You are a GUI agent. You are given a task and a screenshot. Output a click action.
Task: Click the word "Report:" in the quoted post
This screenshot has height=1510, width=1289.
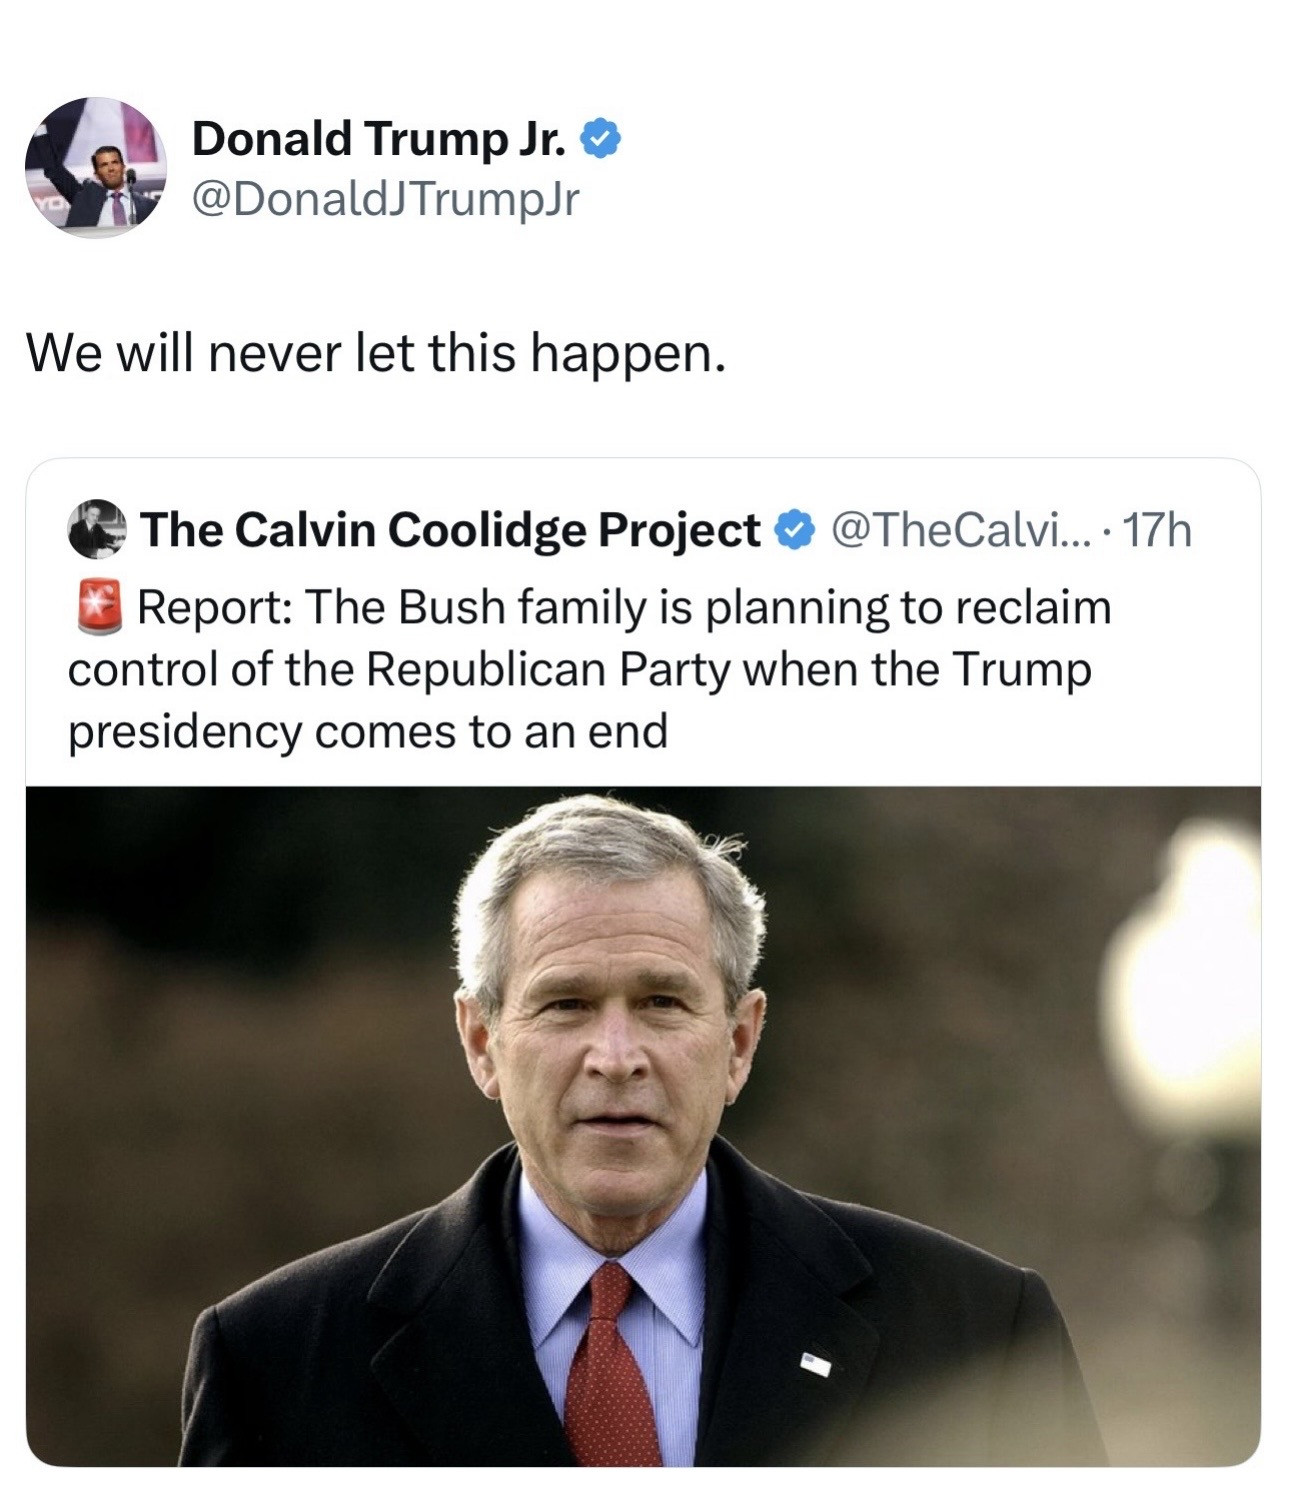pos(214,607)
